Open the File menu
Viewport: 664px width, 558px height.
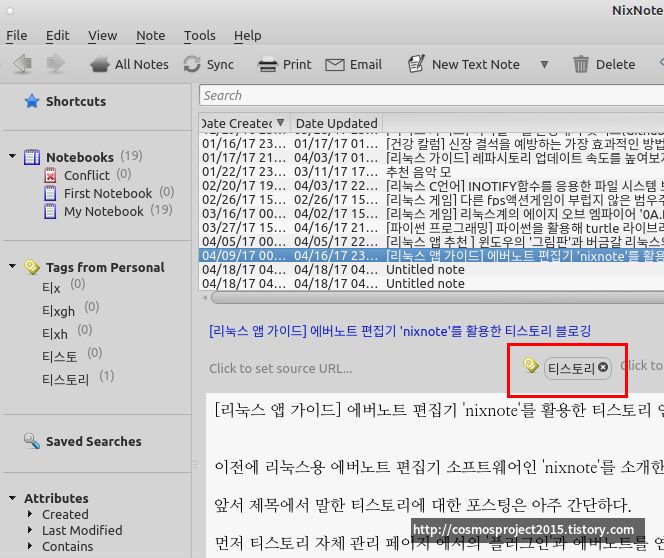(17, 36)
